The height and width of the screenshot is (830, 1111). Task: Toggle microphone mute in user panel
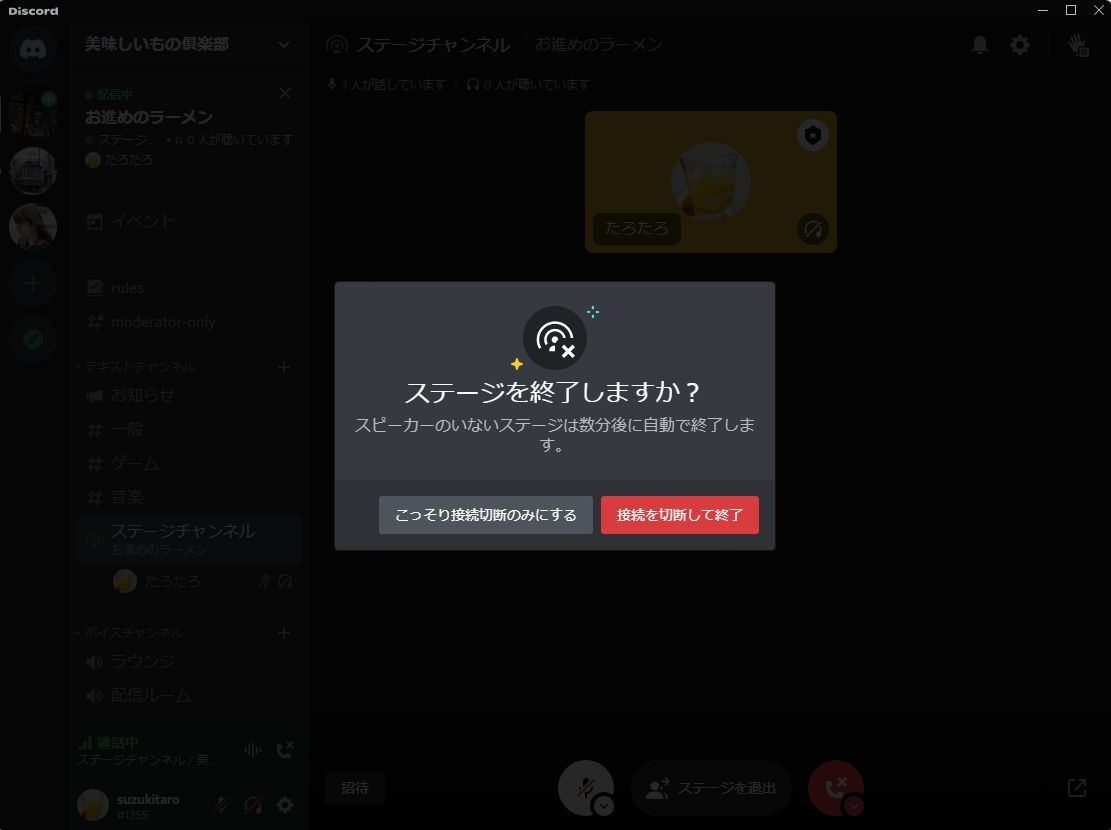point(220,805)
